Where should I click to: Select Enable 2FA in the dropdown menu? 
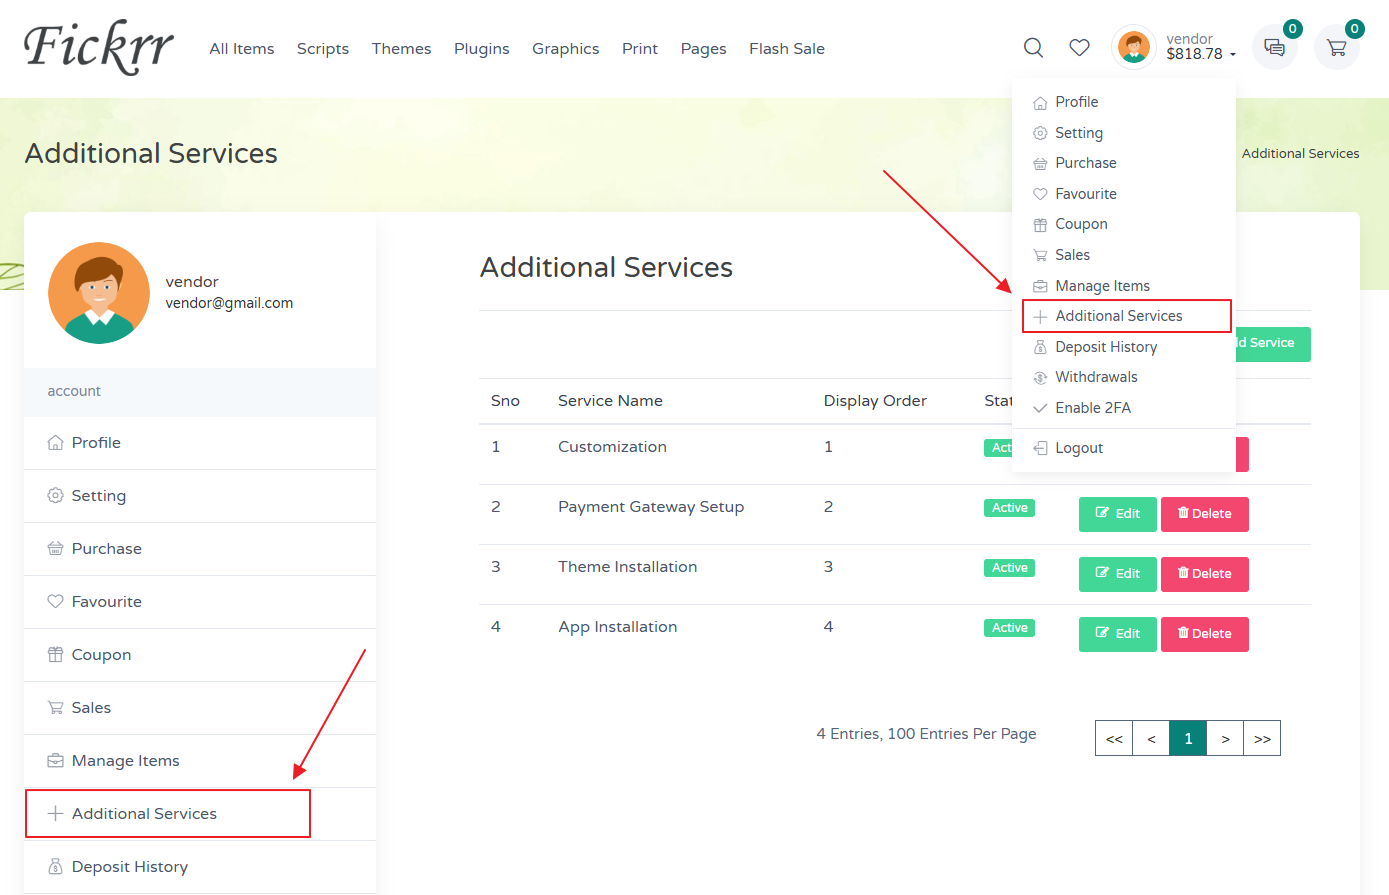click(x=1092, y=408)
